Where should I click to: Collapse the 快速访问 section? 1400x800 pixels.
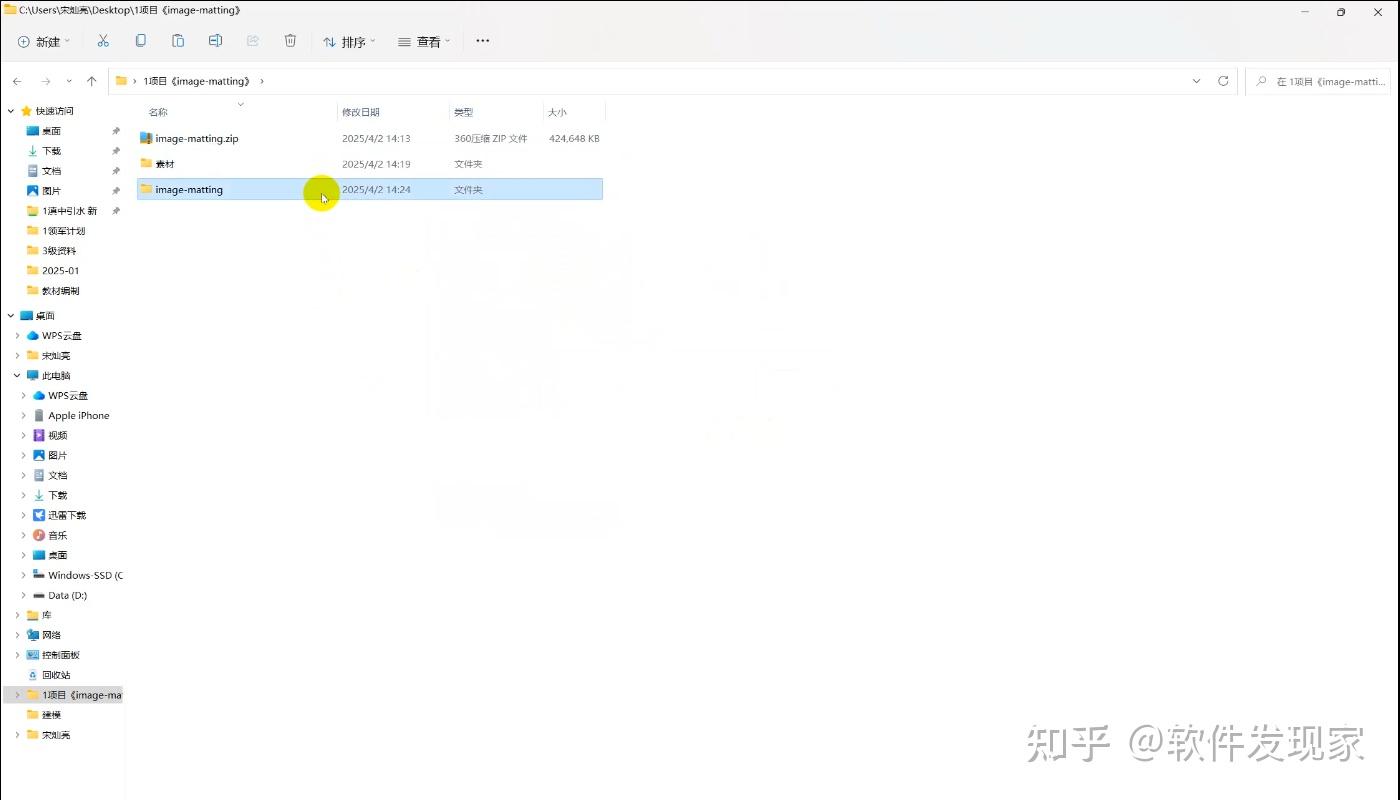[9, 110]
